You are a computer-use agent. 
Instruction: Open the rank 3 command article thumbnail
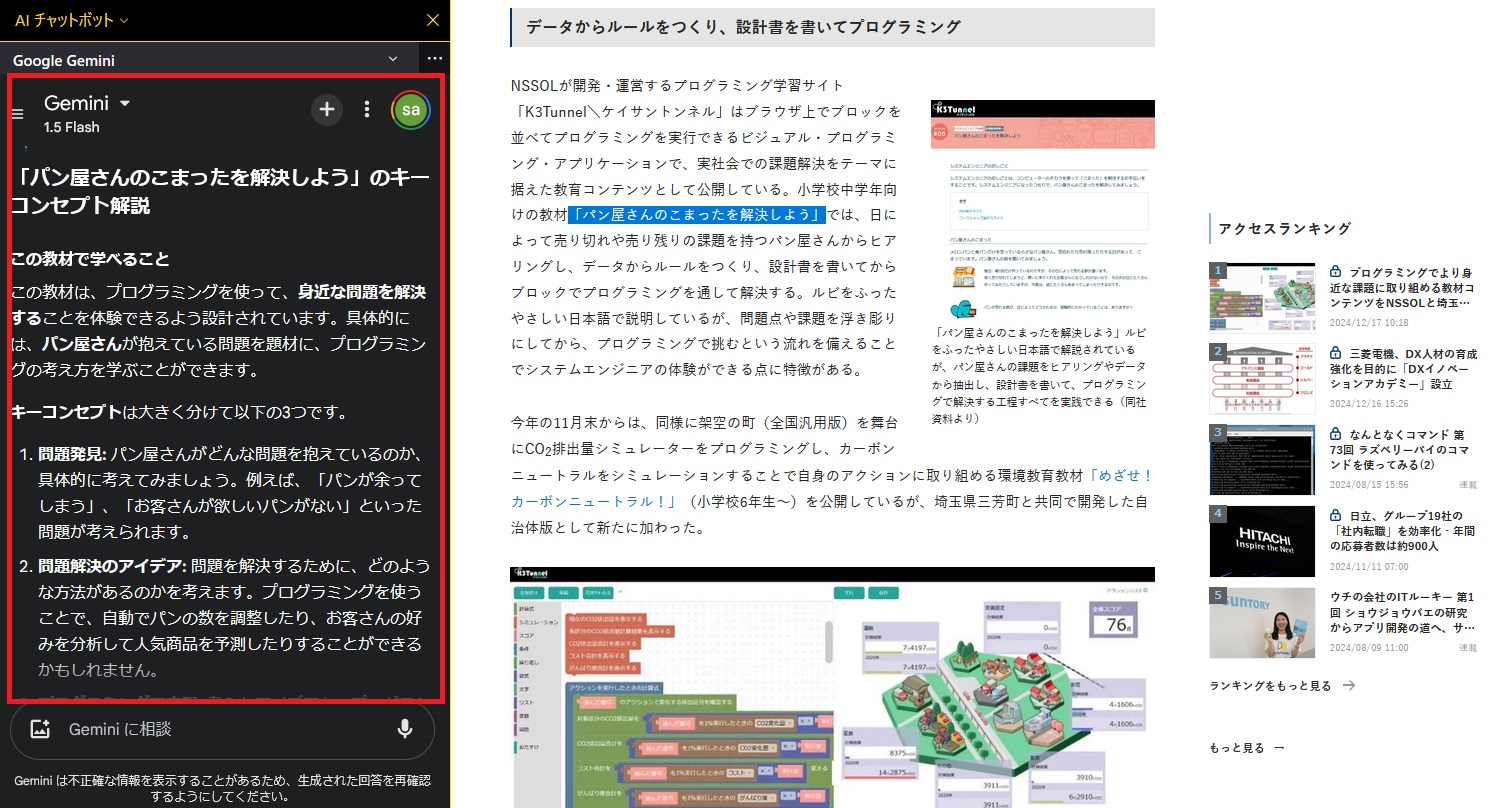1262,460
